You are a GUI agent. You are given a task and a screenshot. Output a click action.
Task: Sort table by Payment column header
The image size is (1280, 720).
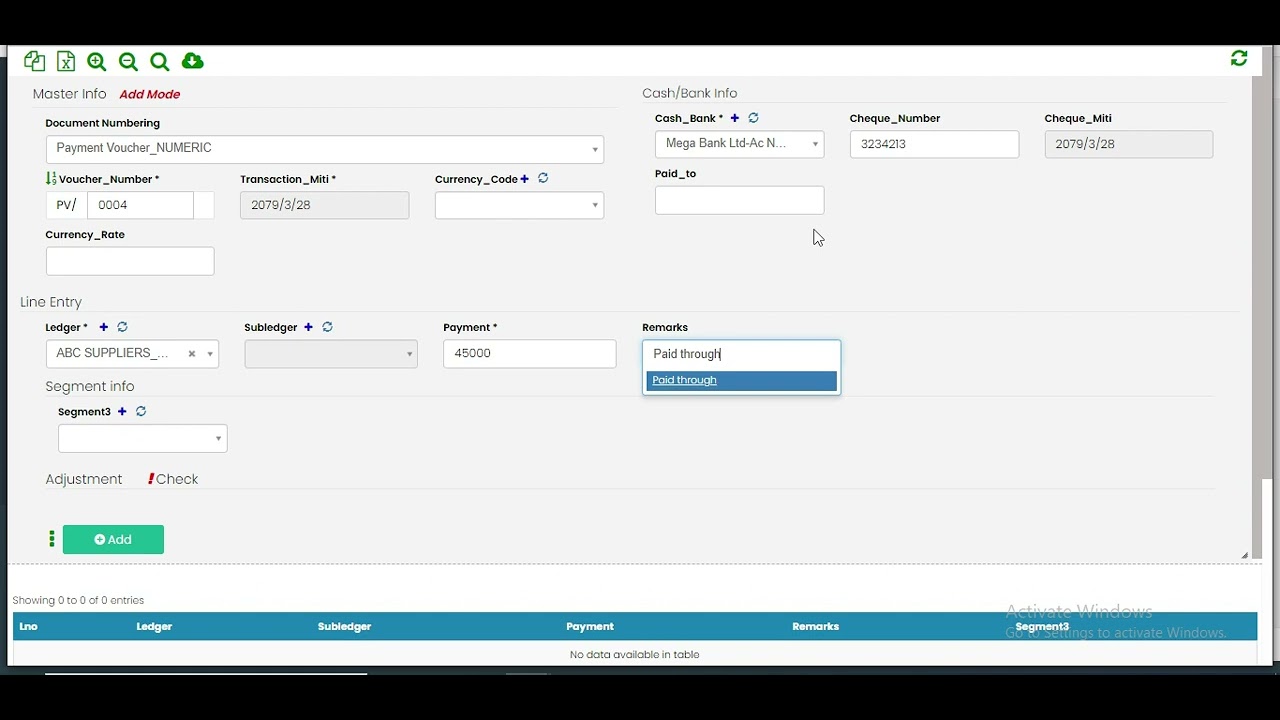590,627
